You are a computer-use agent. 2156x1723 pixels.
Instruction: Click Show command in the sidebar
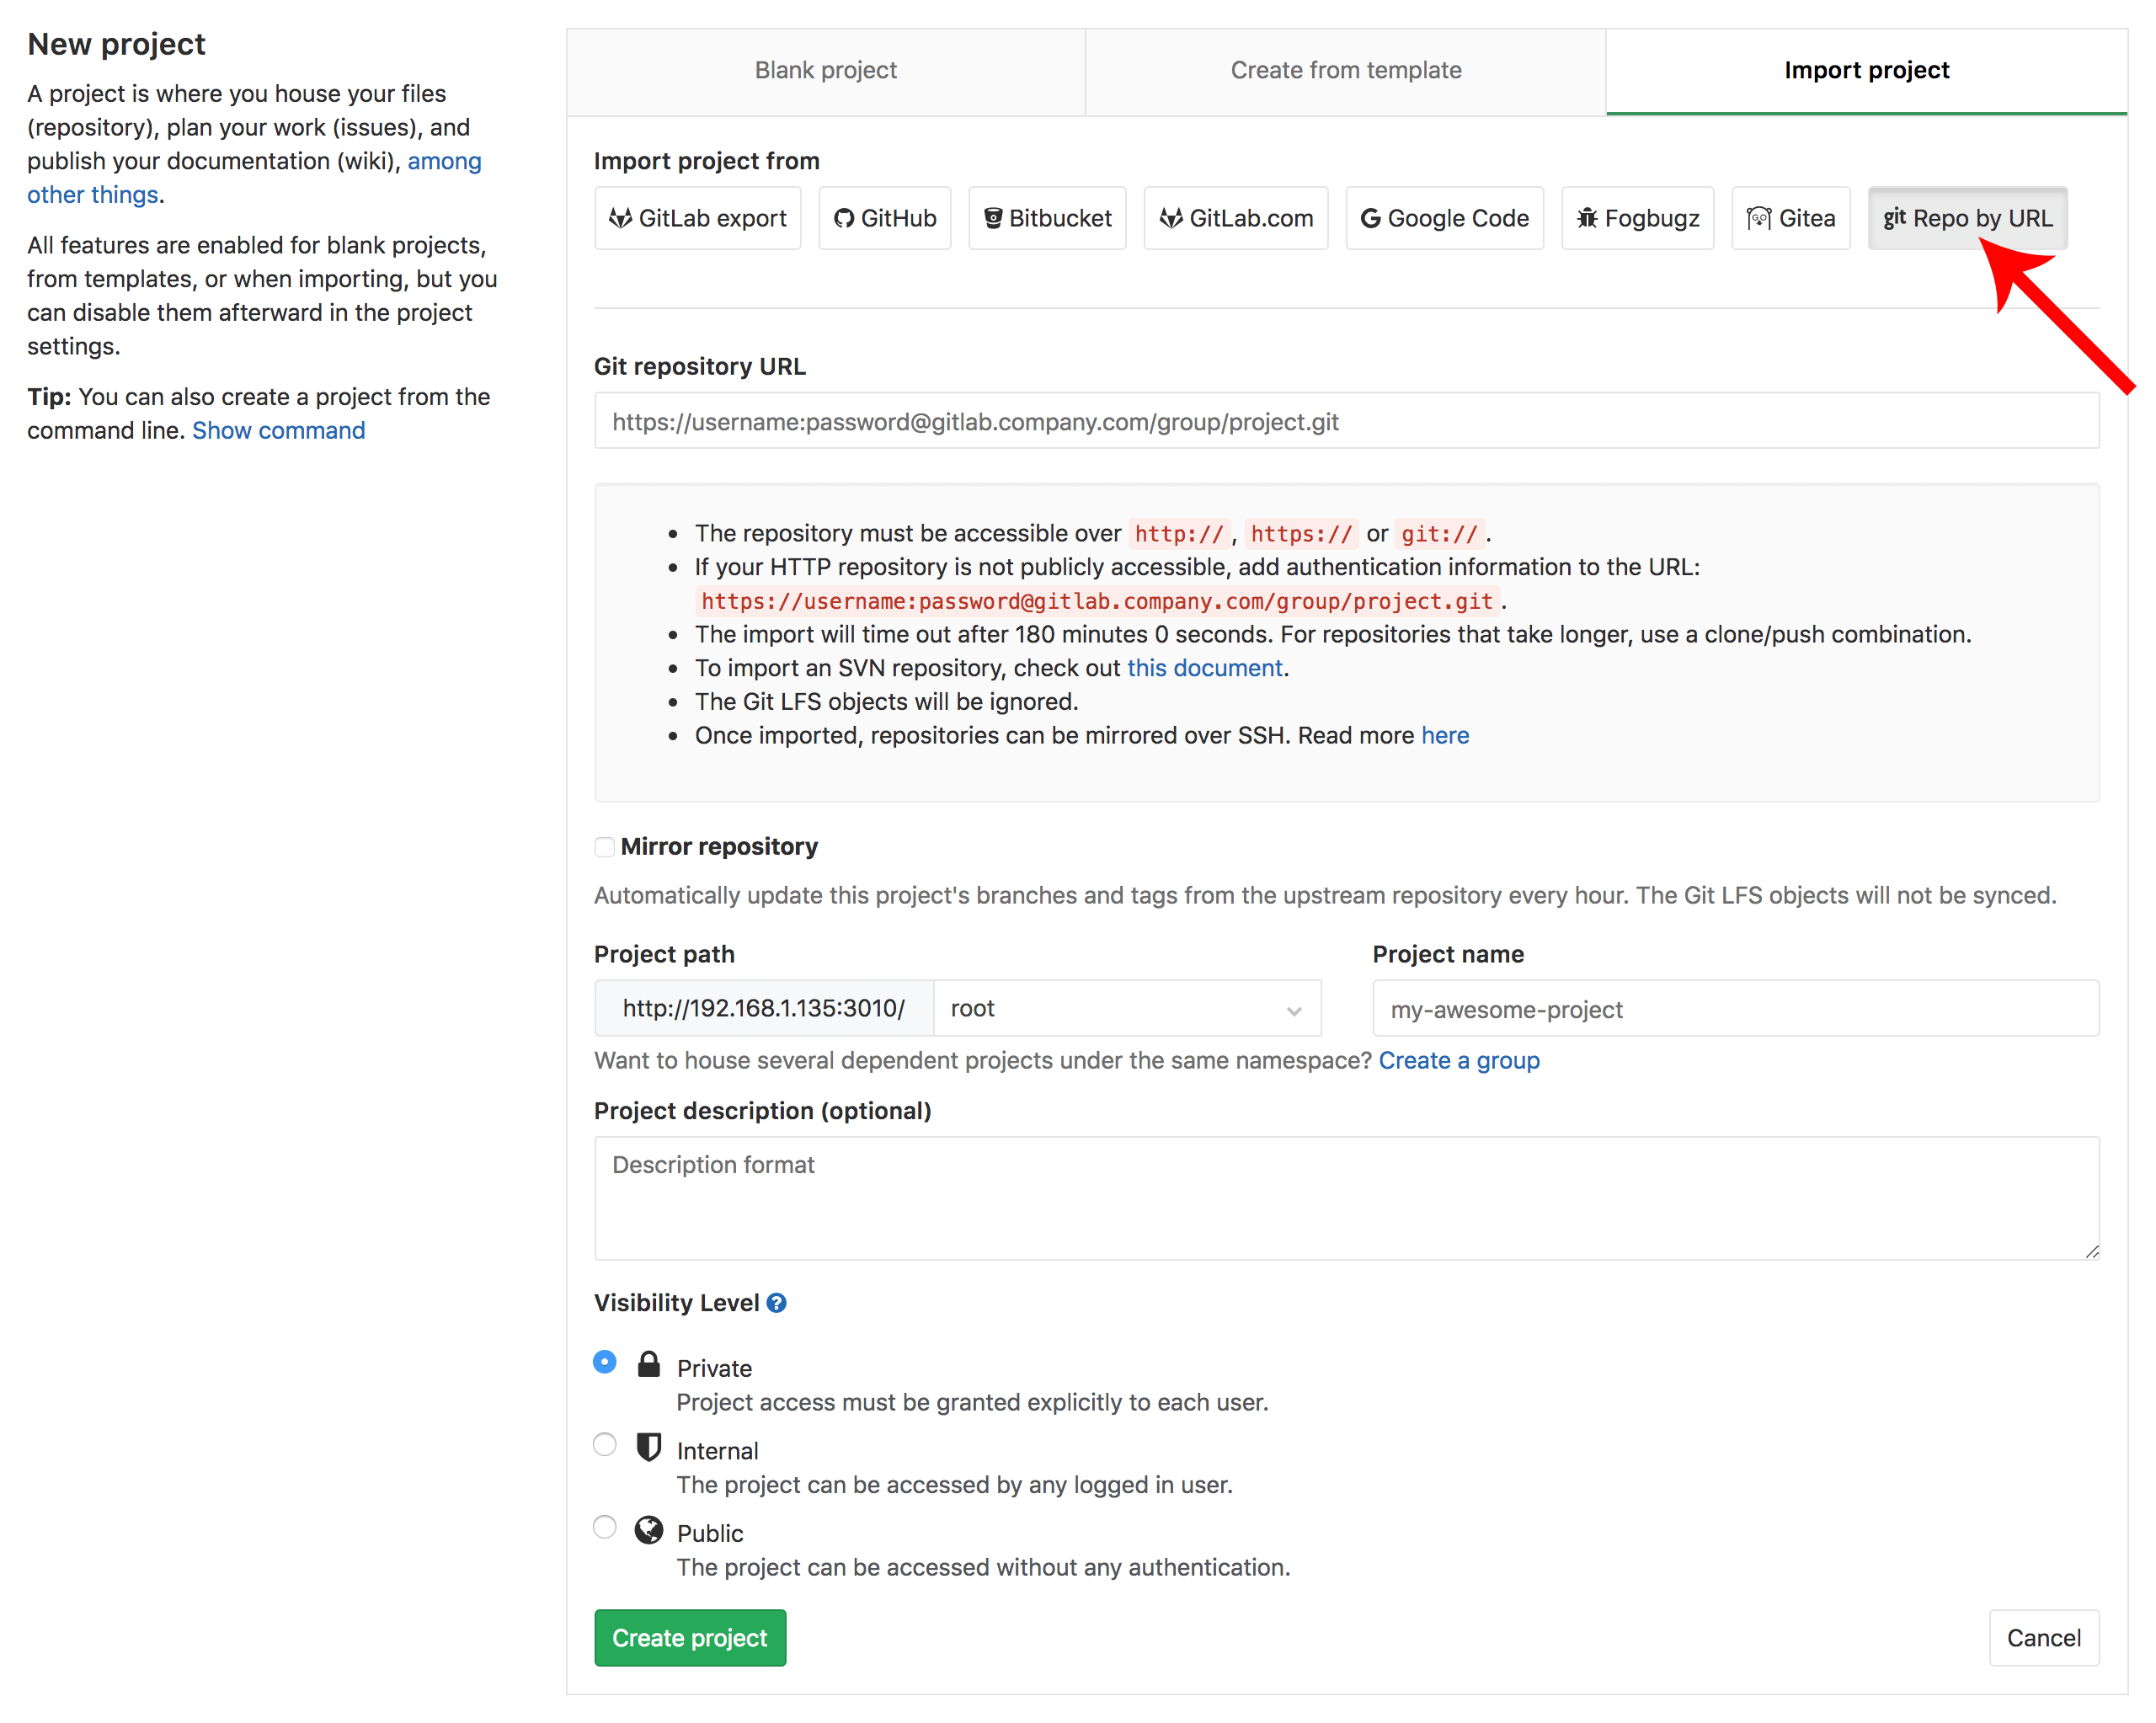click(278, 430)
